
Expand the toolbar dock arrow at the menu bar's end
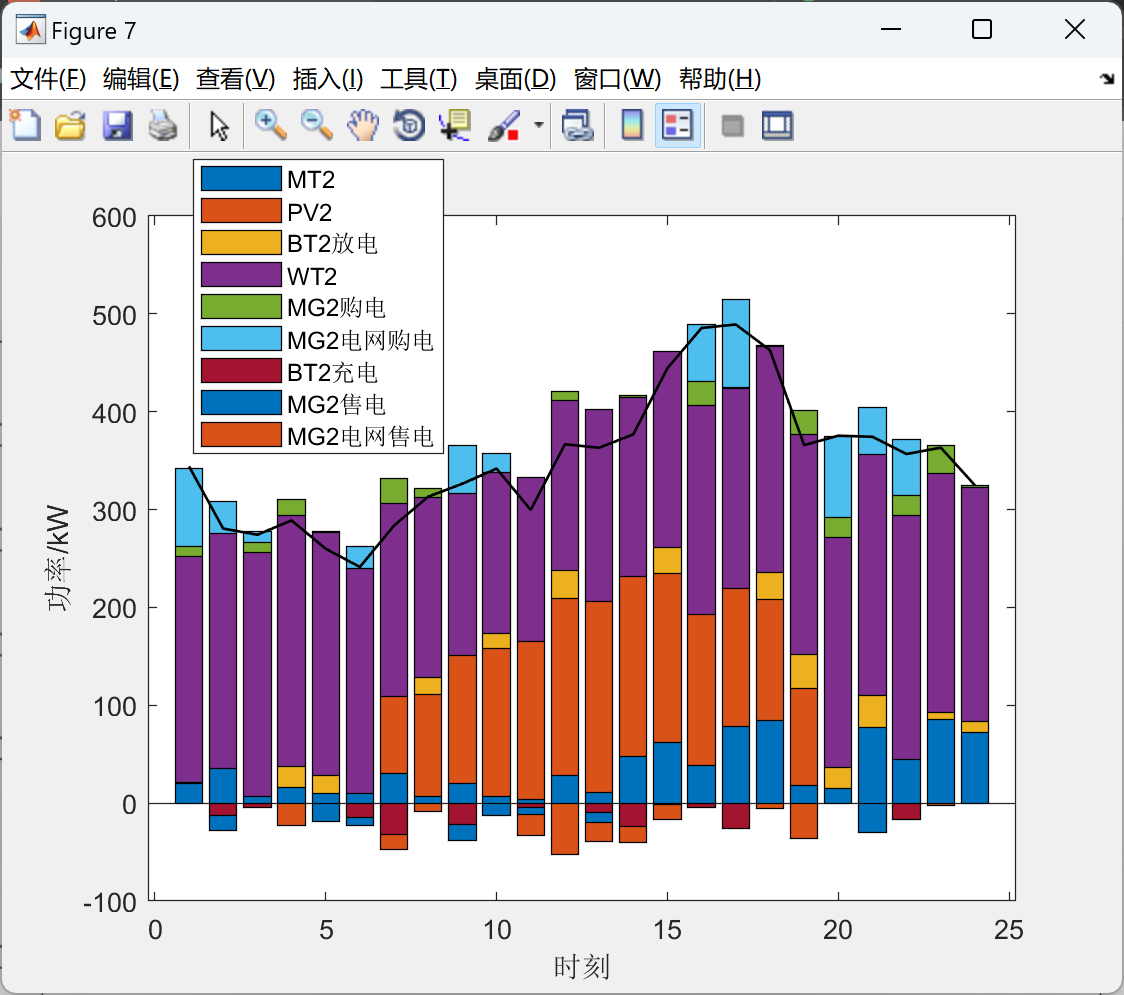(x=1108, y=79)
